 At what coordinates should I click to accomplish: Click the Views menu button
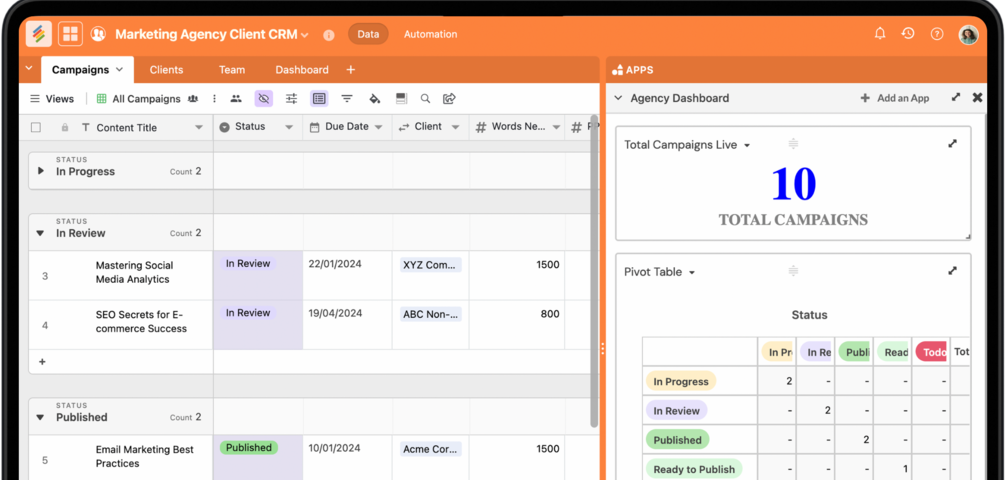click(x=51, y=99)
